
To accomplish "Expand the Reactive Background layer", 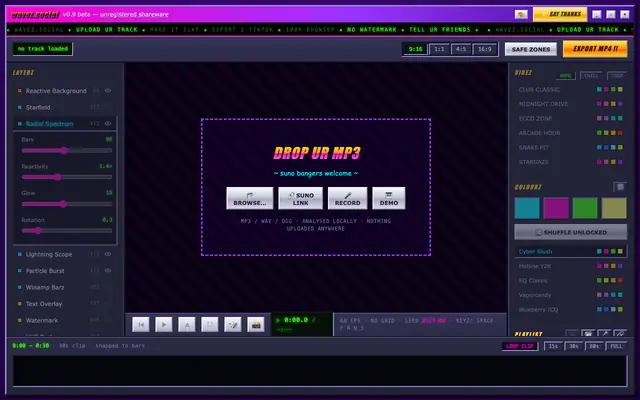I will point(65,91).
